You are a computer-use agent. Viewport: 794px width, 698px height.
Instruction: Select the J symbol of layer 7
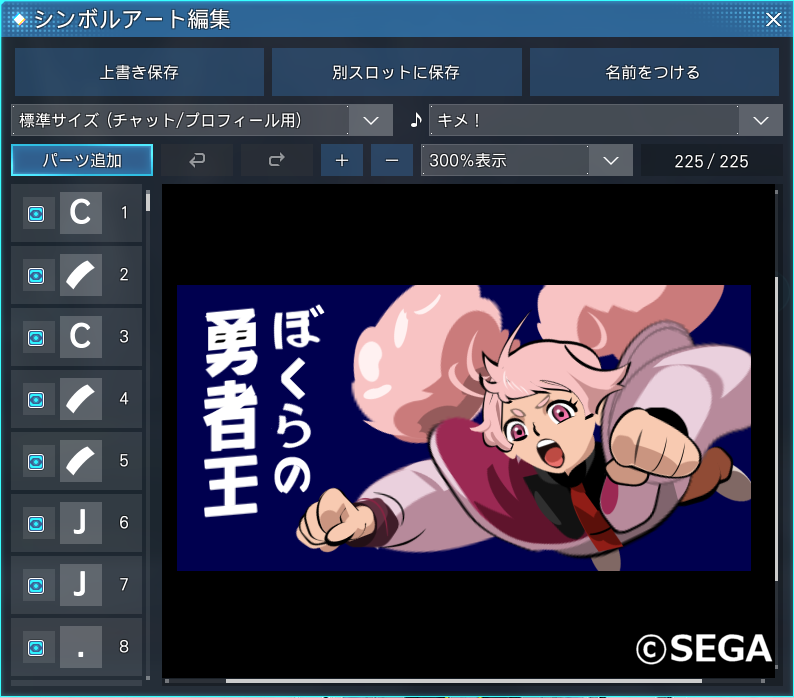pos(81,585)
